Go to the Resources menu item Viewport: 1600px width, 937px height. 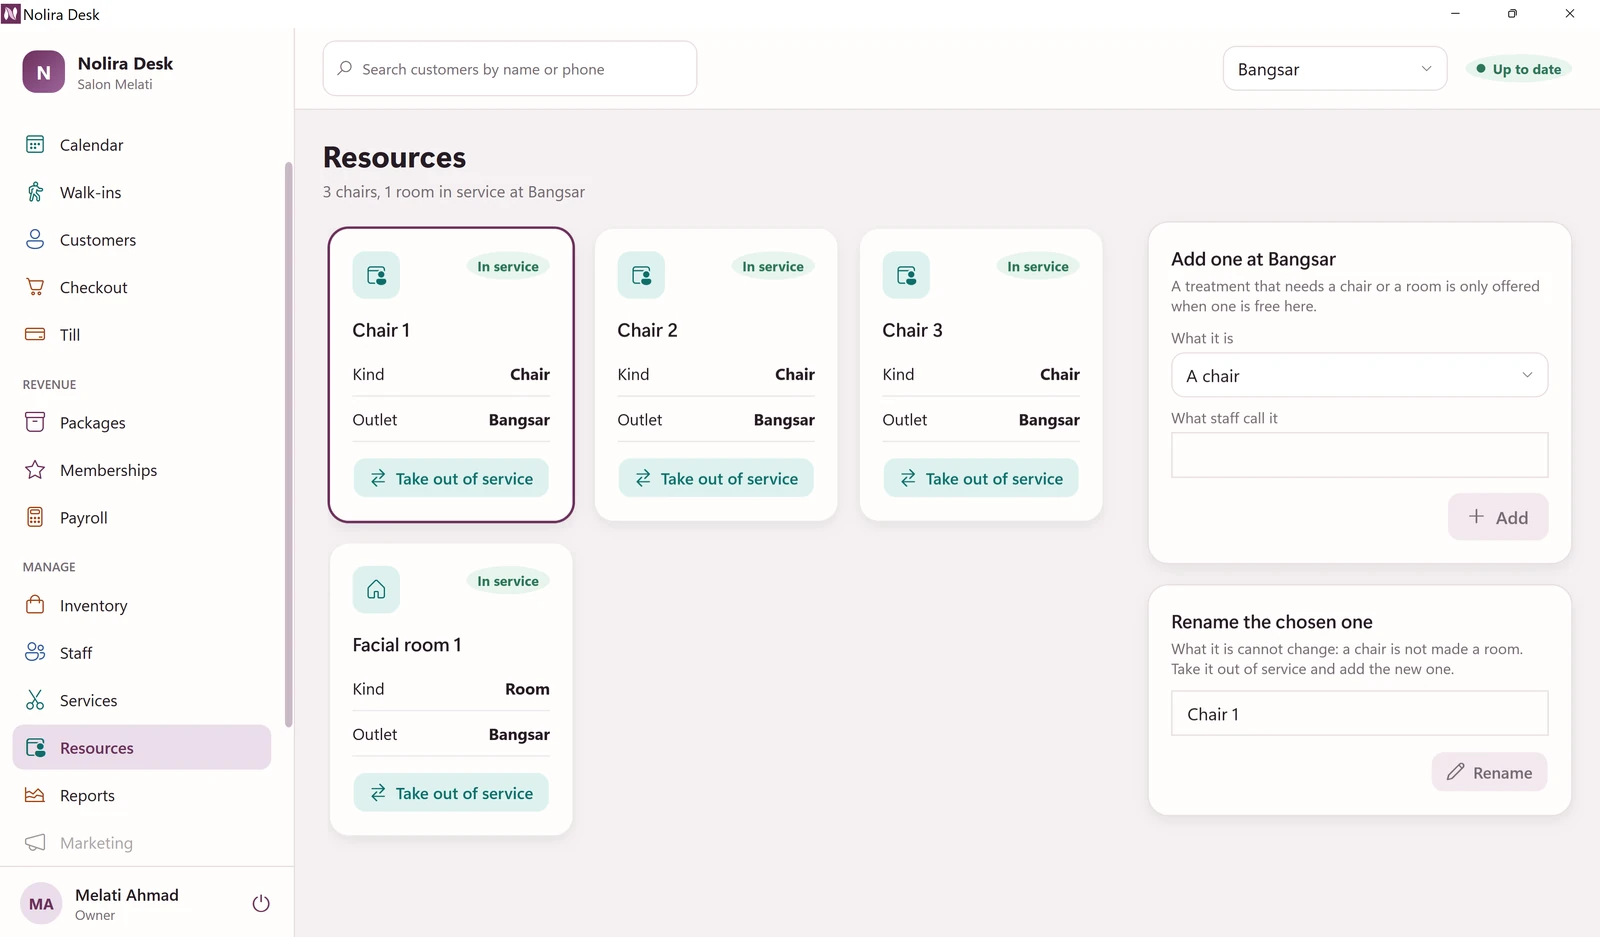(x=142, y=748)
